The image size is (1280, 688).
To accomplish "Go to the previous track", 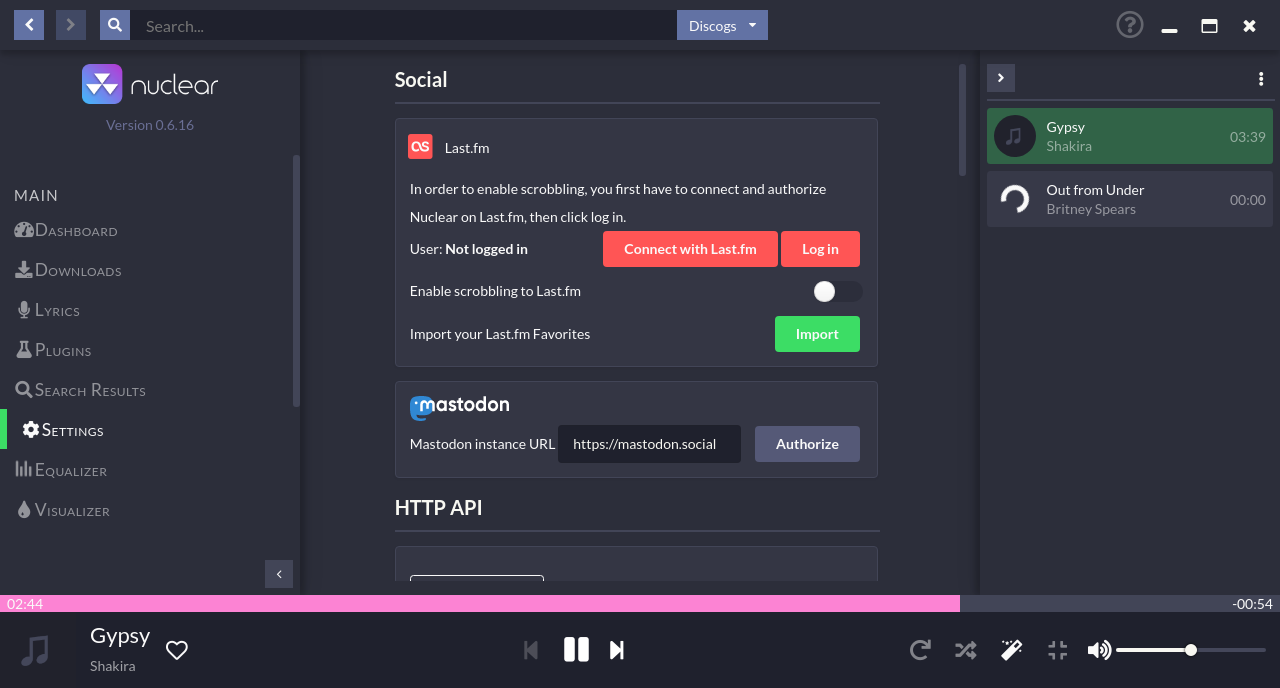I will tap(531, 650).
